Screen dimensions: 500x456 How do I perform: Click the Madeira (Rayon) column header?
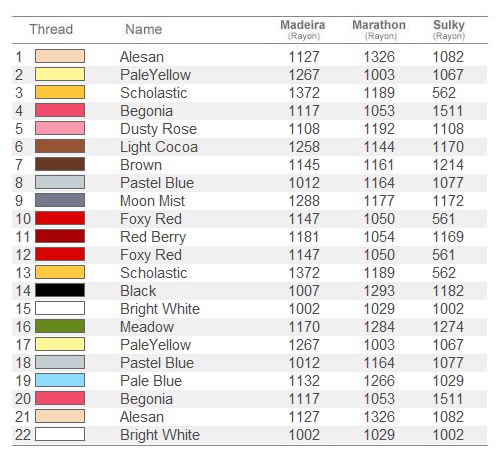coord(303,29)
